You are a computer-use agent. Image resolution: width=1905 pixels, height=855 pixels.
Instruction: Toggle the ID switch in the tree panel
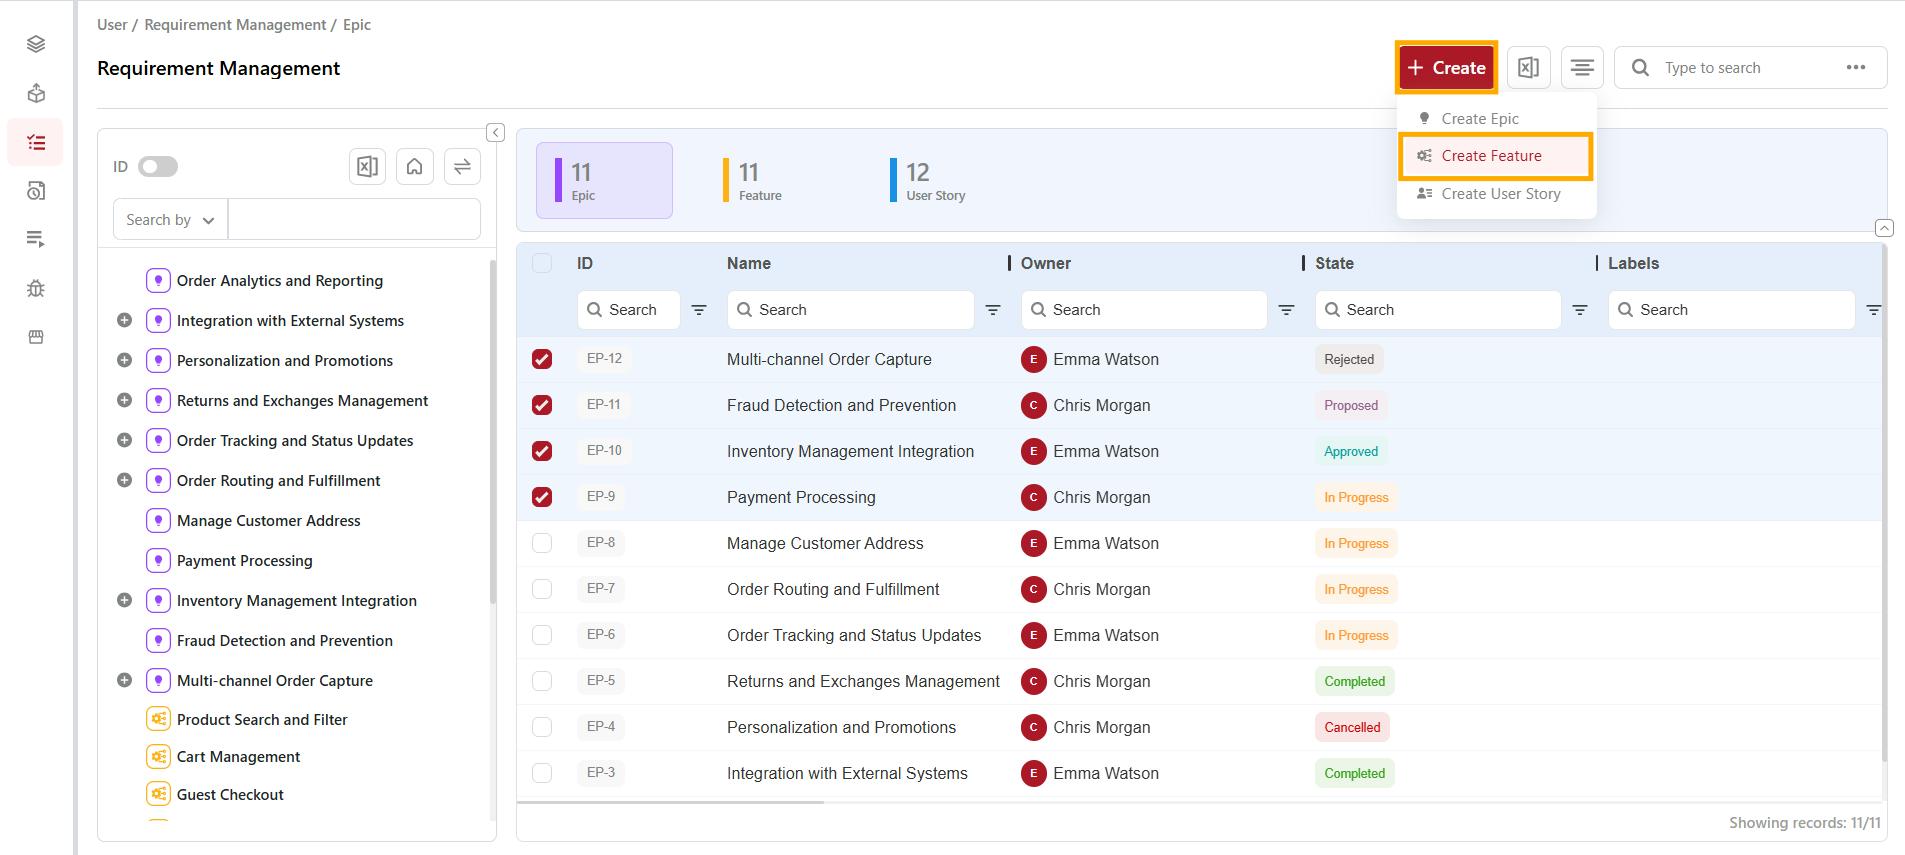[158, 167]
